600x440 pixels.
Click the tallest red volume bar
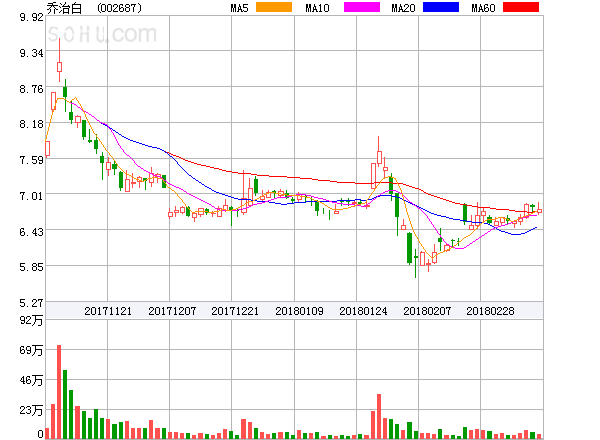point(59,392)
